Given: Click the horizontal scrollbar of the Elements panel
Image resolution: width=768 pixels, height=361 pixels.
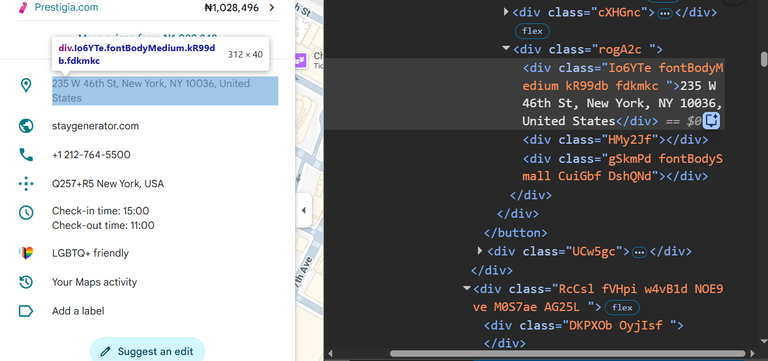Looking at the screenshot, I should click(568, 353).
